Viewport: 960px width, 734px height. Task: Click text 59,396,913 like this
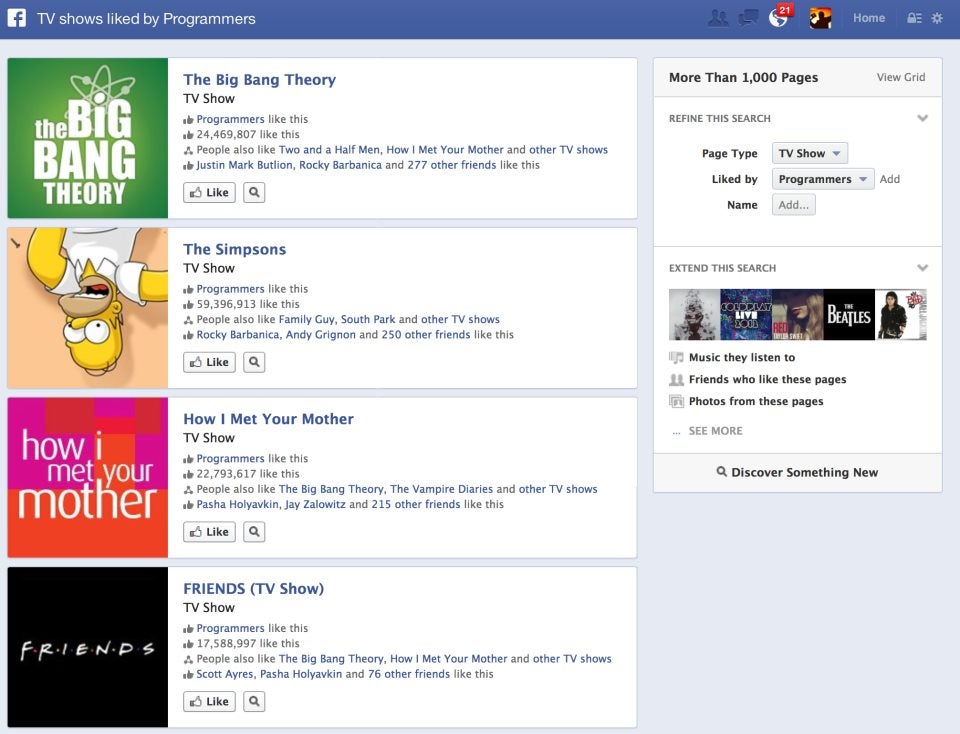[248, 304]
